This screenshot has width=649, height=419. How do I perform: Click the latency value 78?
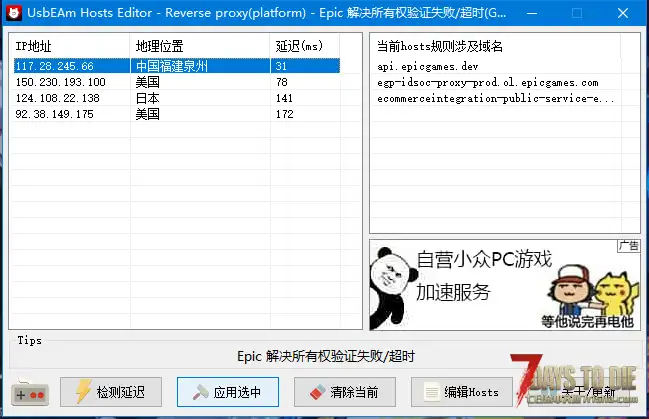282,82
